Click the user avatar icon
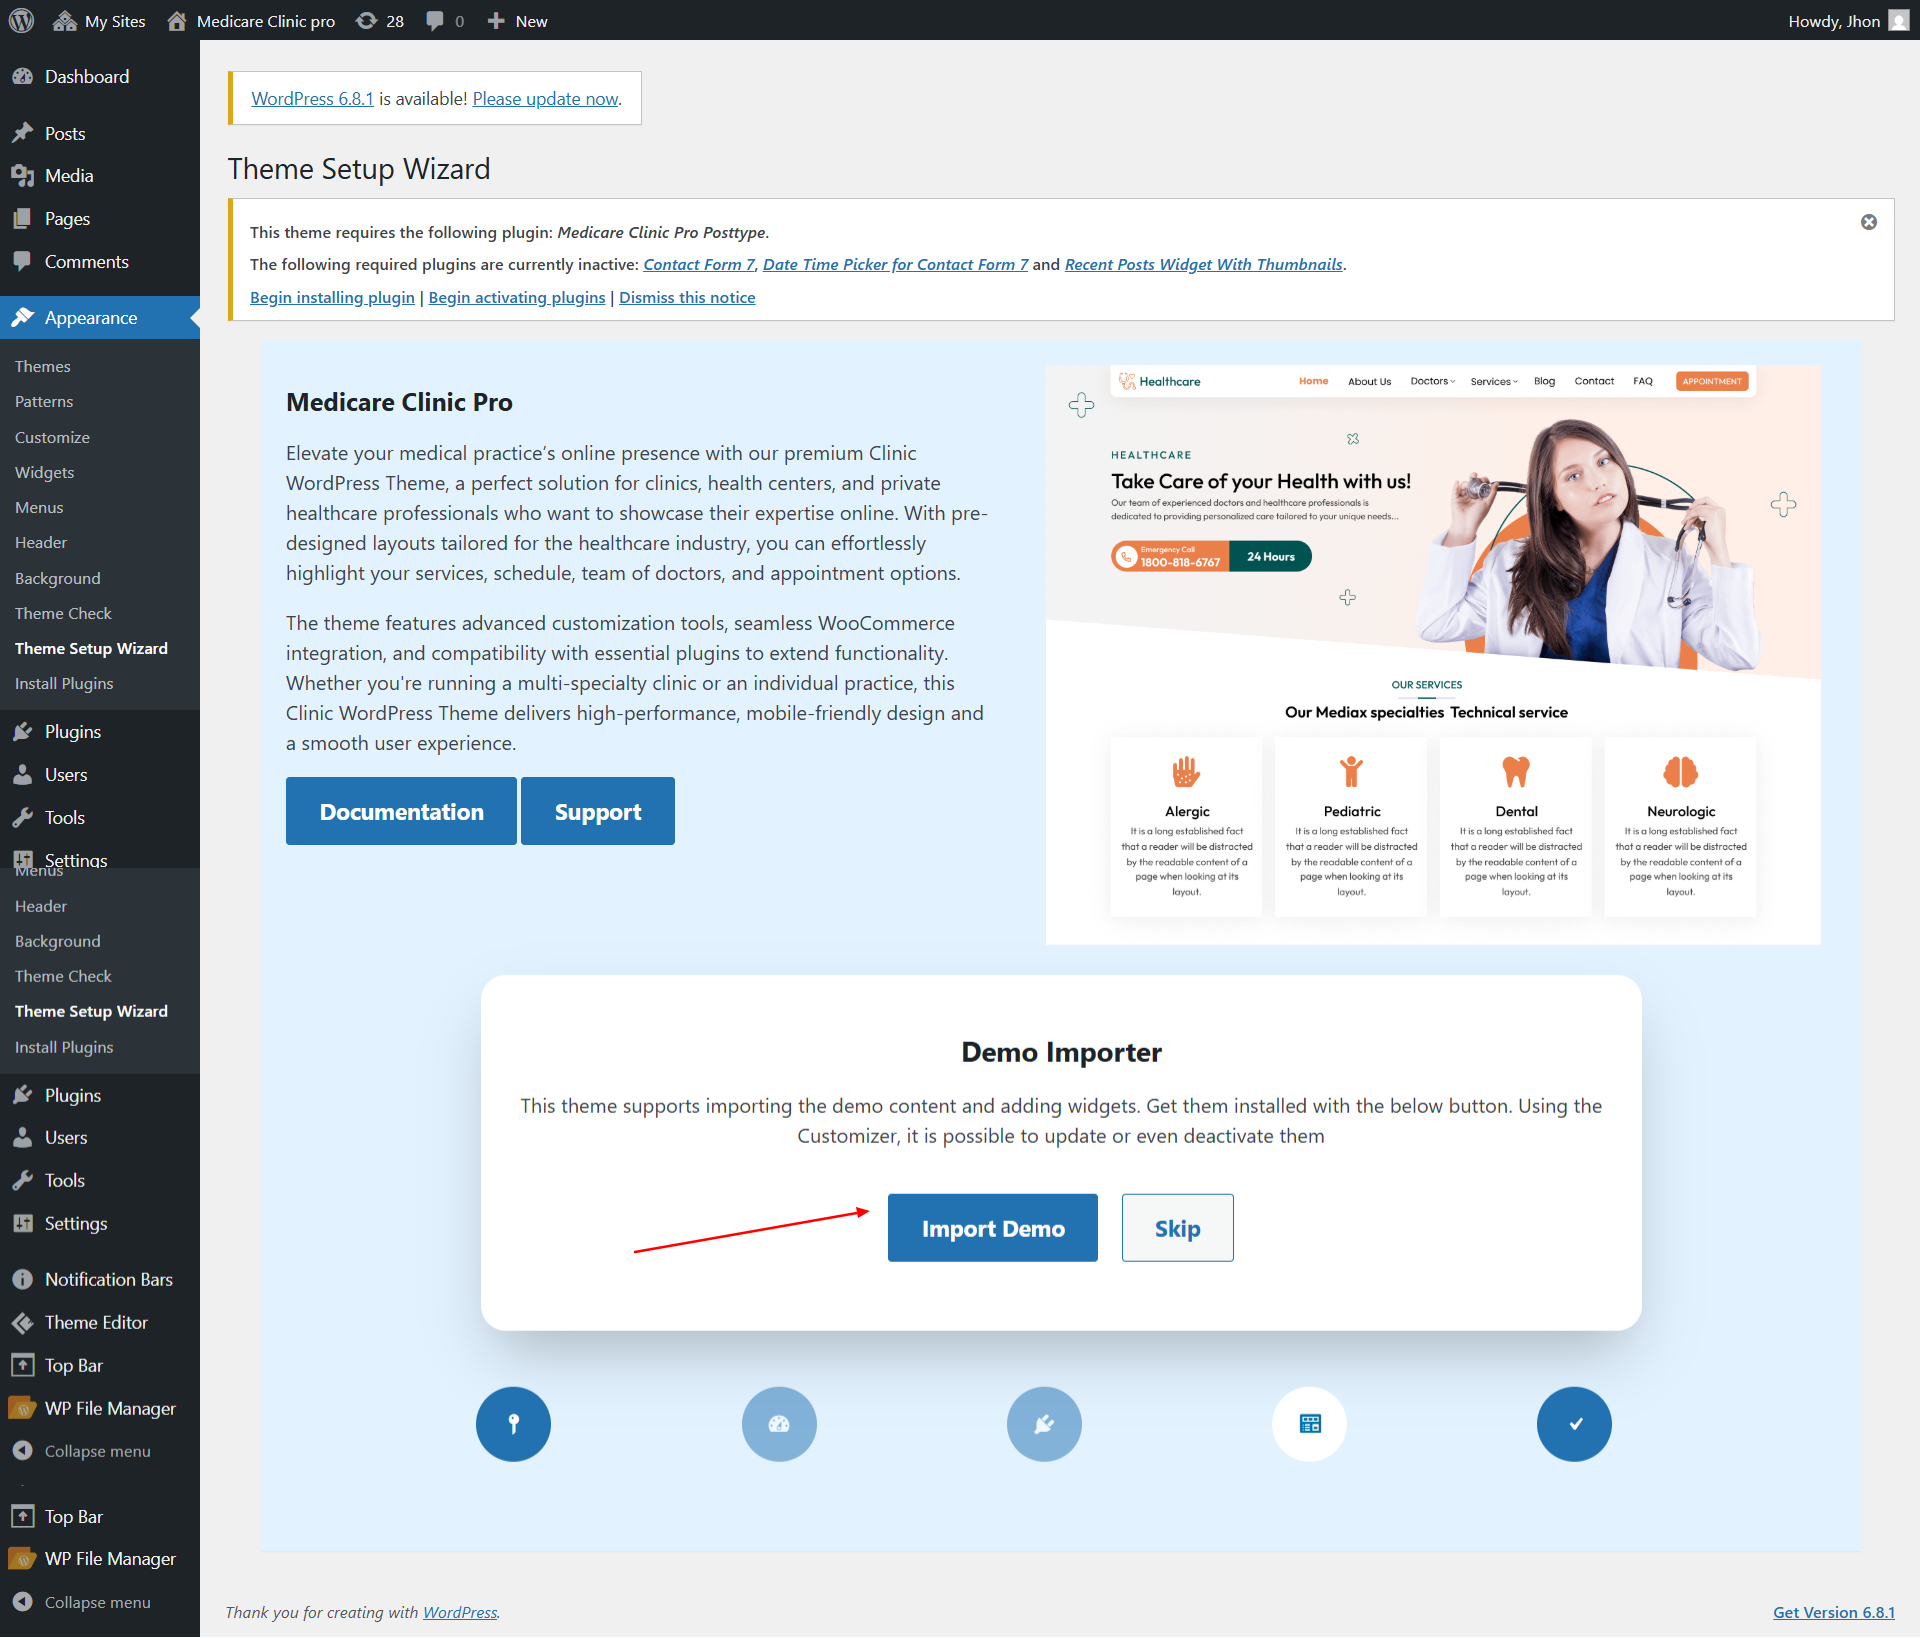The height and width of the screenshot is (1638, 1920). (x=1899, y=20)
